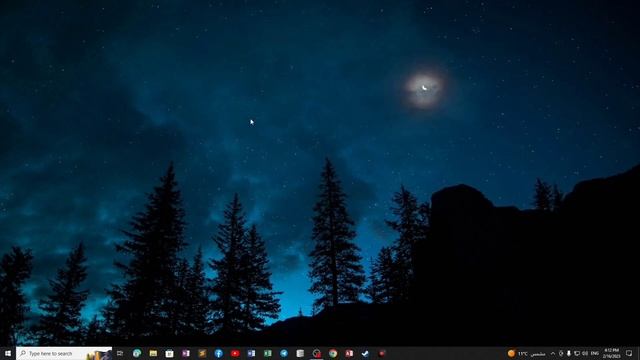Launch Microsoft Access from the taskbar
This screenshot has height=360, width=640.
click(x=349, y=353)
